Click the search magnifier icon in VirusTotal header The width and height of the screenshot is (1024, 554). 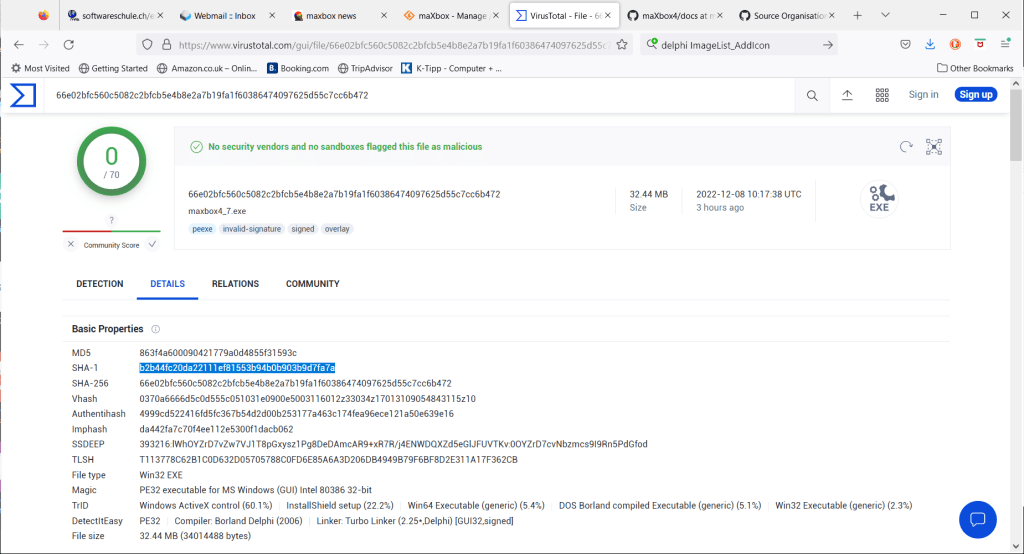pos(812,95)
